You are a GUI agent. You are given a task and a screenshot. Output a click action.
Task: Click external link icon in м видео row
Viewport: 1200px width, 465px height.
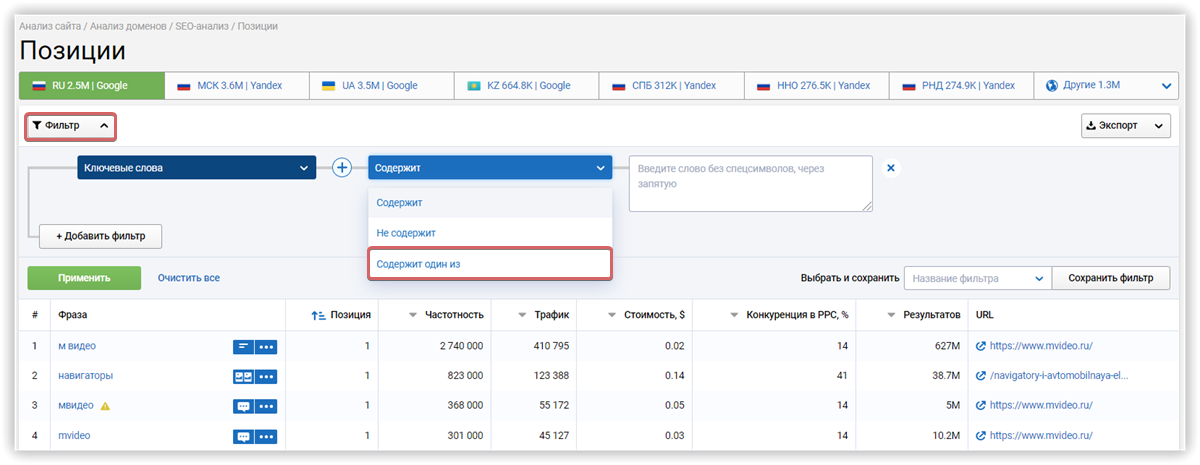[x=981, y=346]
